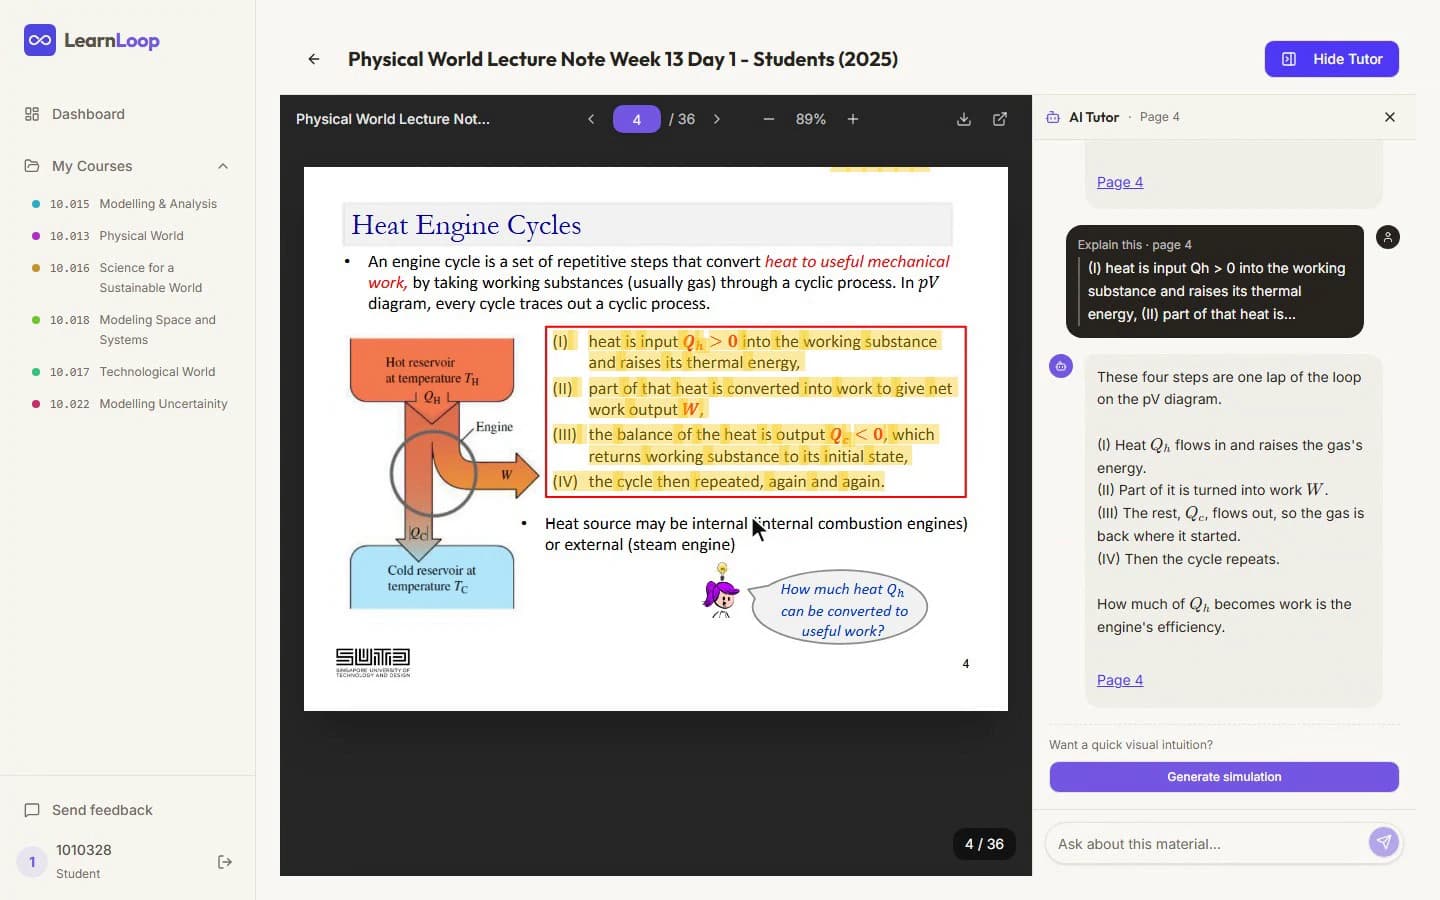Viewport: 1440px width, 900px height.
Task: Go back using the arrow beside the title
Action: [x=314, y=59]
